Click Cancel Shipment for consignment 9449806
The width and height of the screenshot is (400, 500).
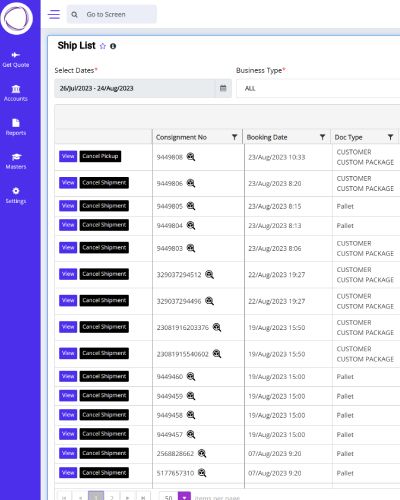[x=104, y=183]
